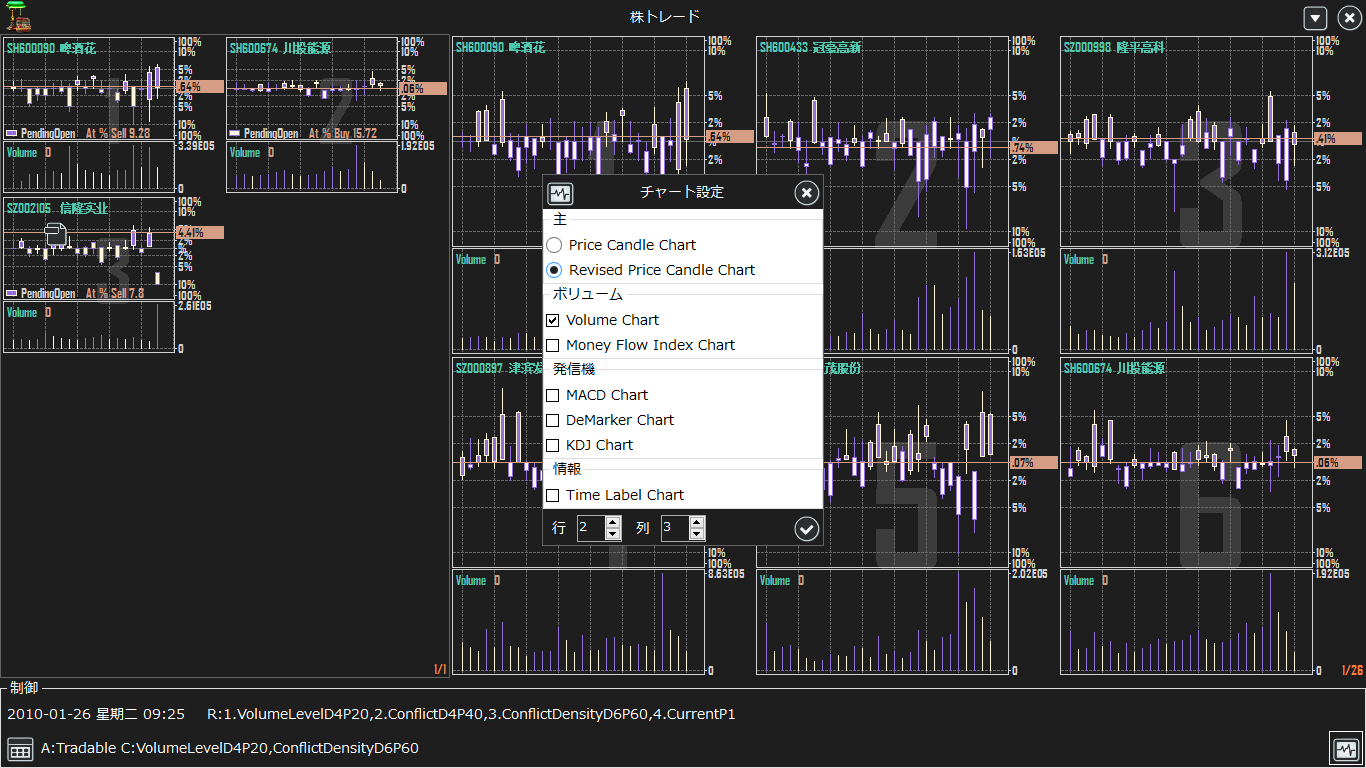Click the R:1.VolumeLevelD4P20 rules status text

point(471,715)
